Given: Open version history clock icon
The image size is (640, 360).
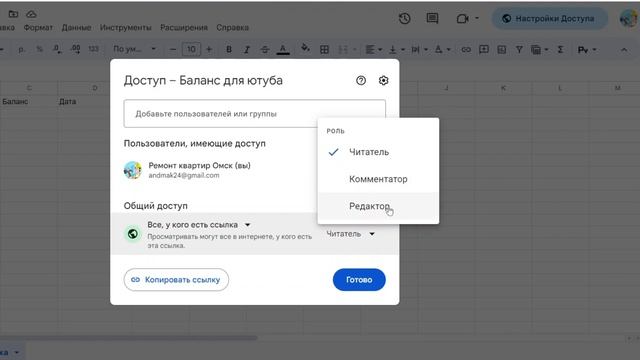Looking at the screenshot, I should pyautogui.click(x=404, y=18).
